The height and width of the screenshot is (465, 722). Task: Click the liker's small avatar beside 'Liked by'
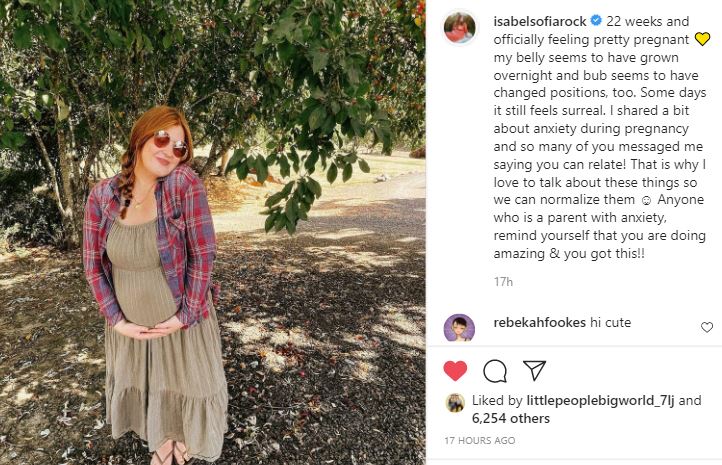click(x=455, y=402)
